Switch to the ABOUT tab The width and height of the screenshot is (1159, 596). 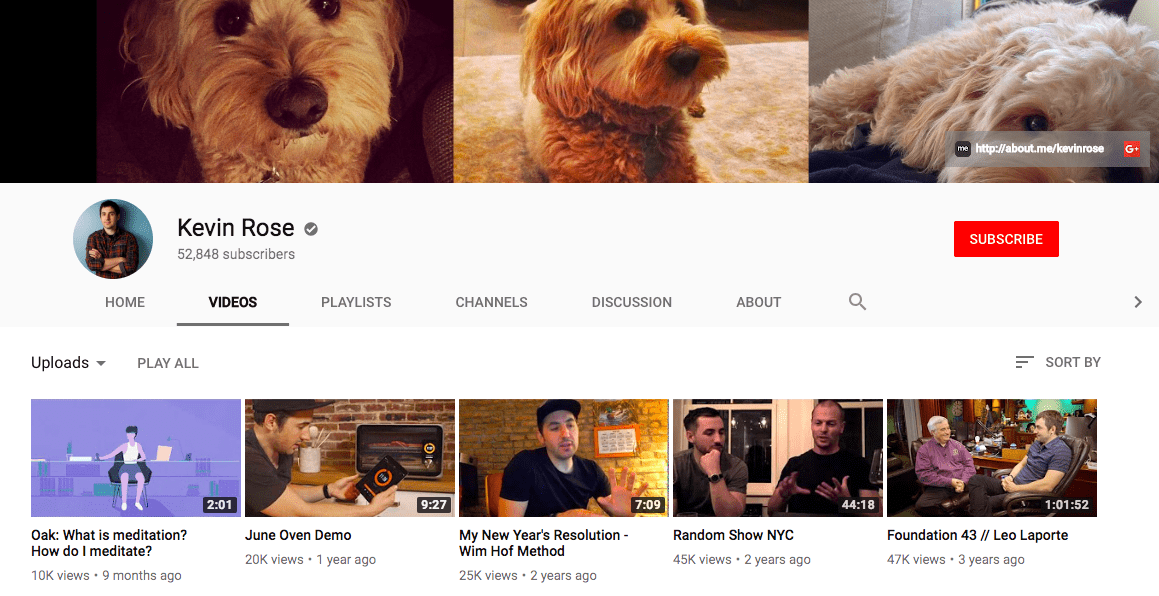coord(758,302)
